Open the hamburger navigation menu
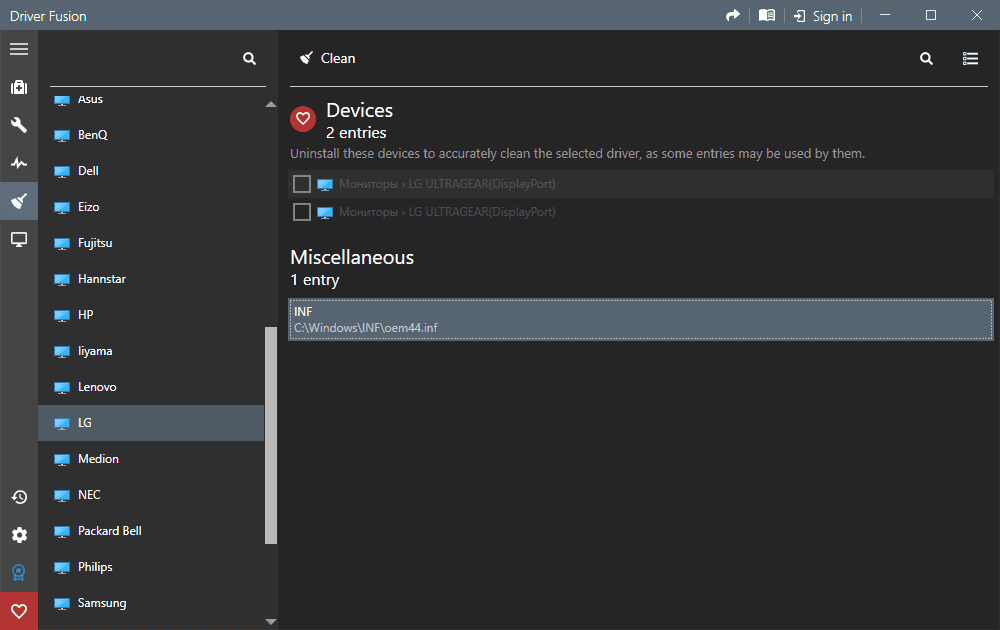Screen dimensions: 1000x630 19,49
